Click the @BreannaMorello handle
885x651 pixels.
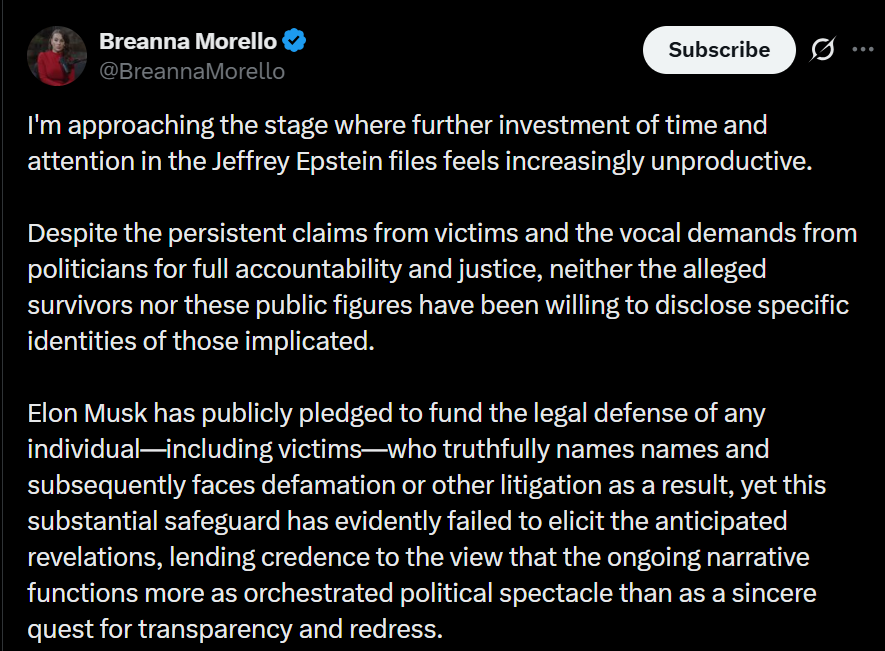191,71
